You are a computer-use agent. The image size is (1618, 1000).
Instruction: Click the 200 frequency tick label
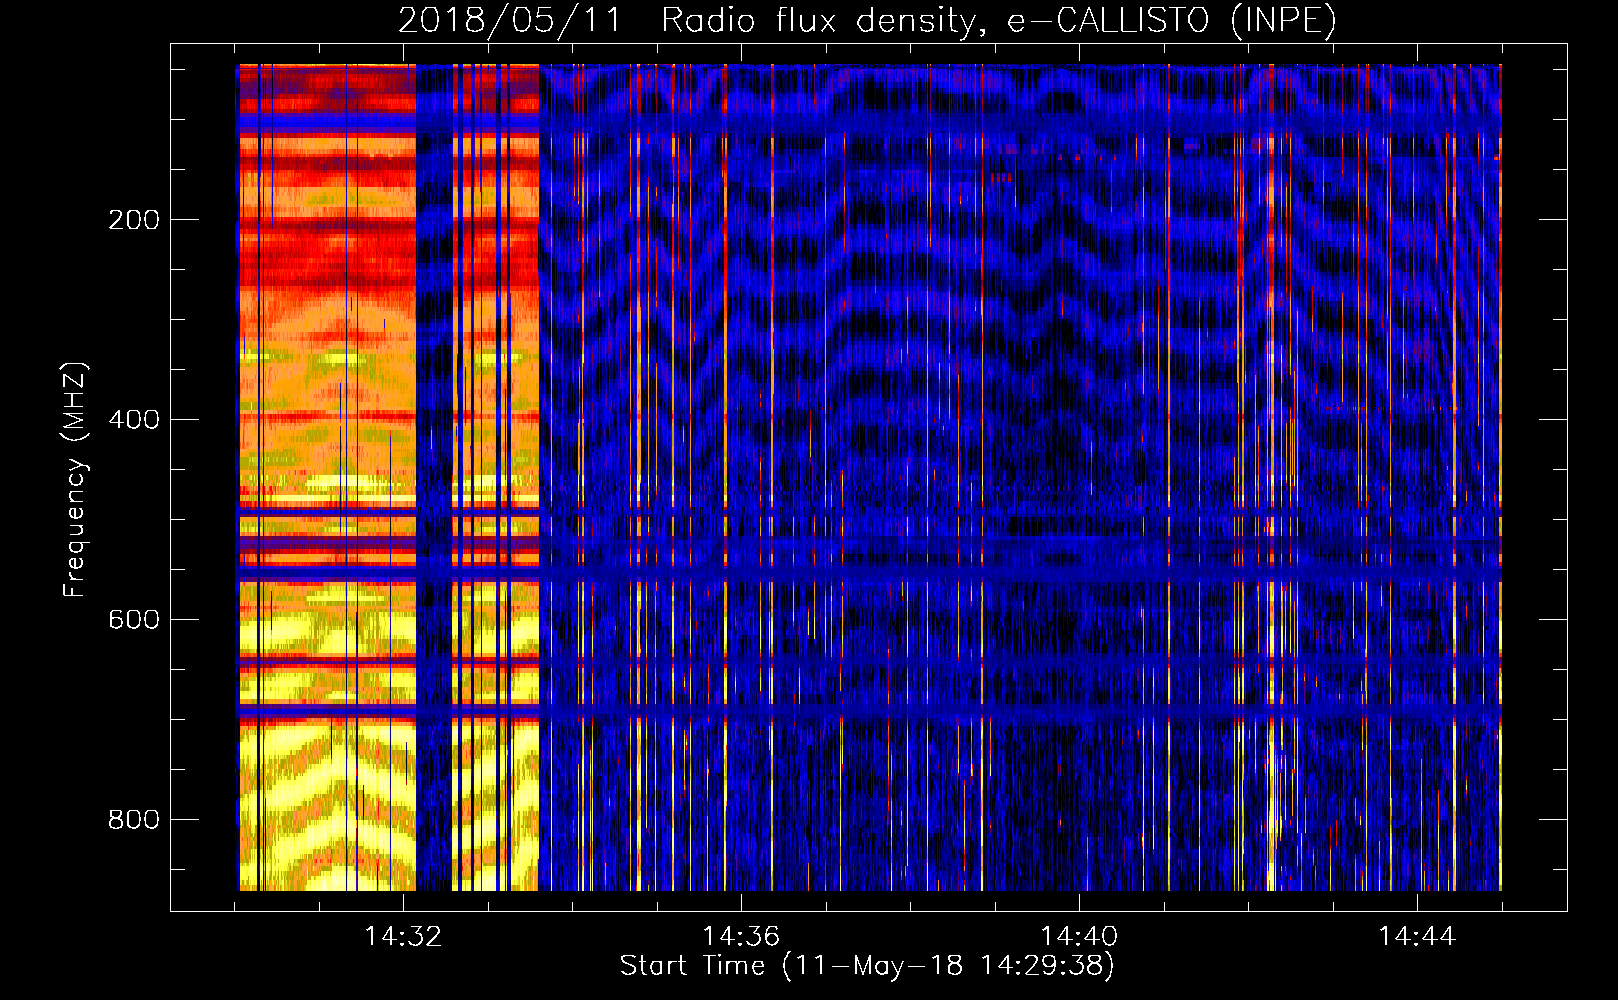click(134, 220)
